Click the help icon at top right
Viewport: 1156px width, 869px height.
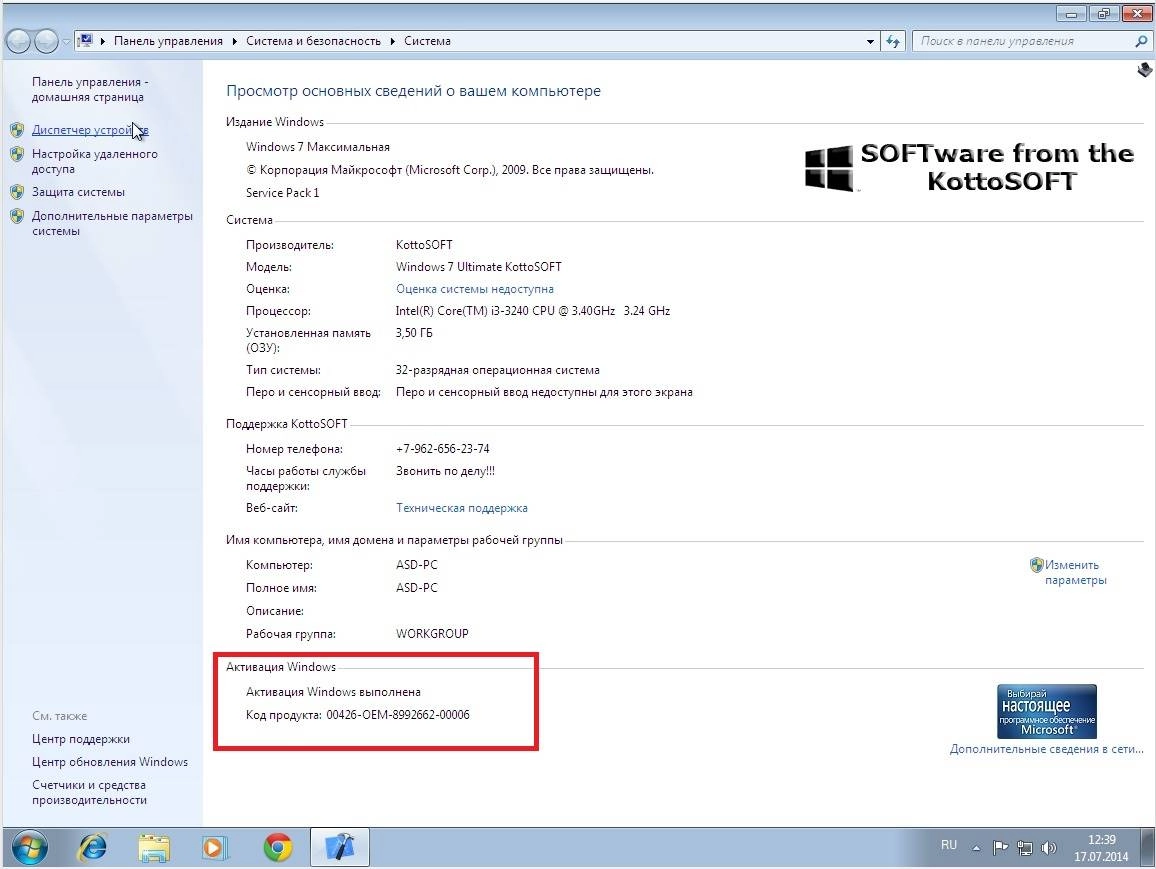tap(1145, 70)
